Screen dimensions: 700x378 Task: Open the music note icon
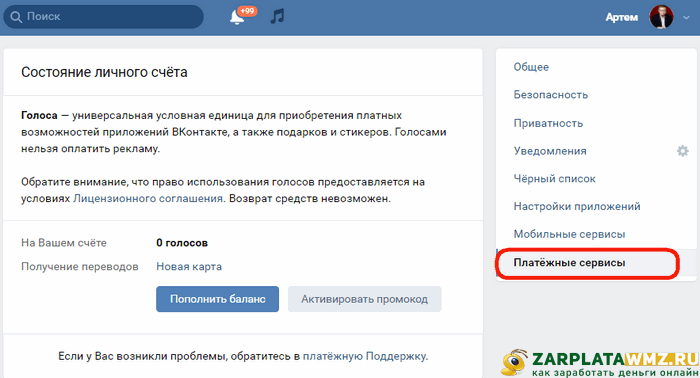tap(277, 17)
